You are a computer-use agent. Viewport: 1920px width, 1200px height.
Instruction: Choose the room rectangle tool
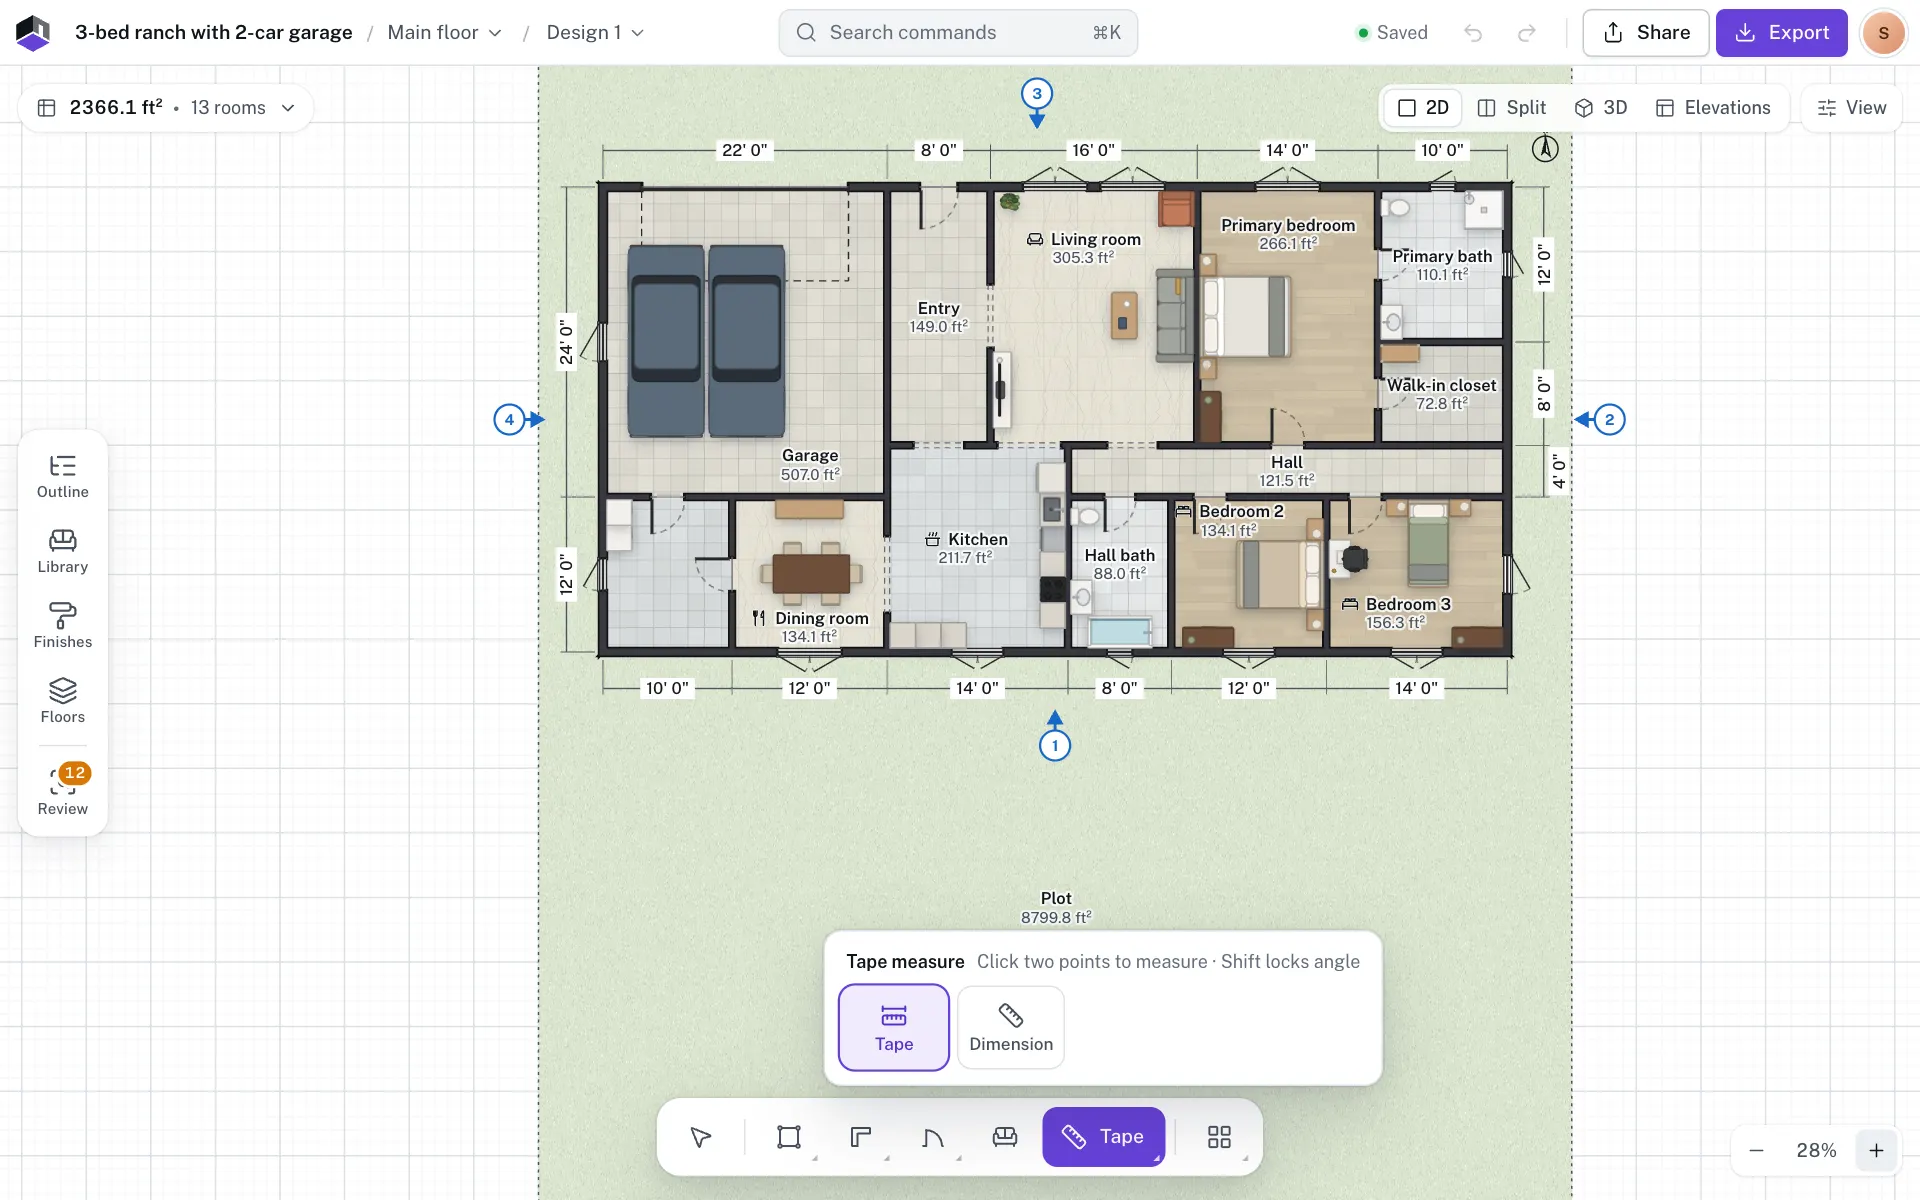click(x=789, y=1137)
